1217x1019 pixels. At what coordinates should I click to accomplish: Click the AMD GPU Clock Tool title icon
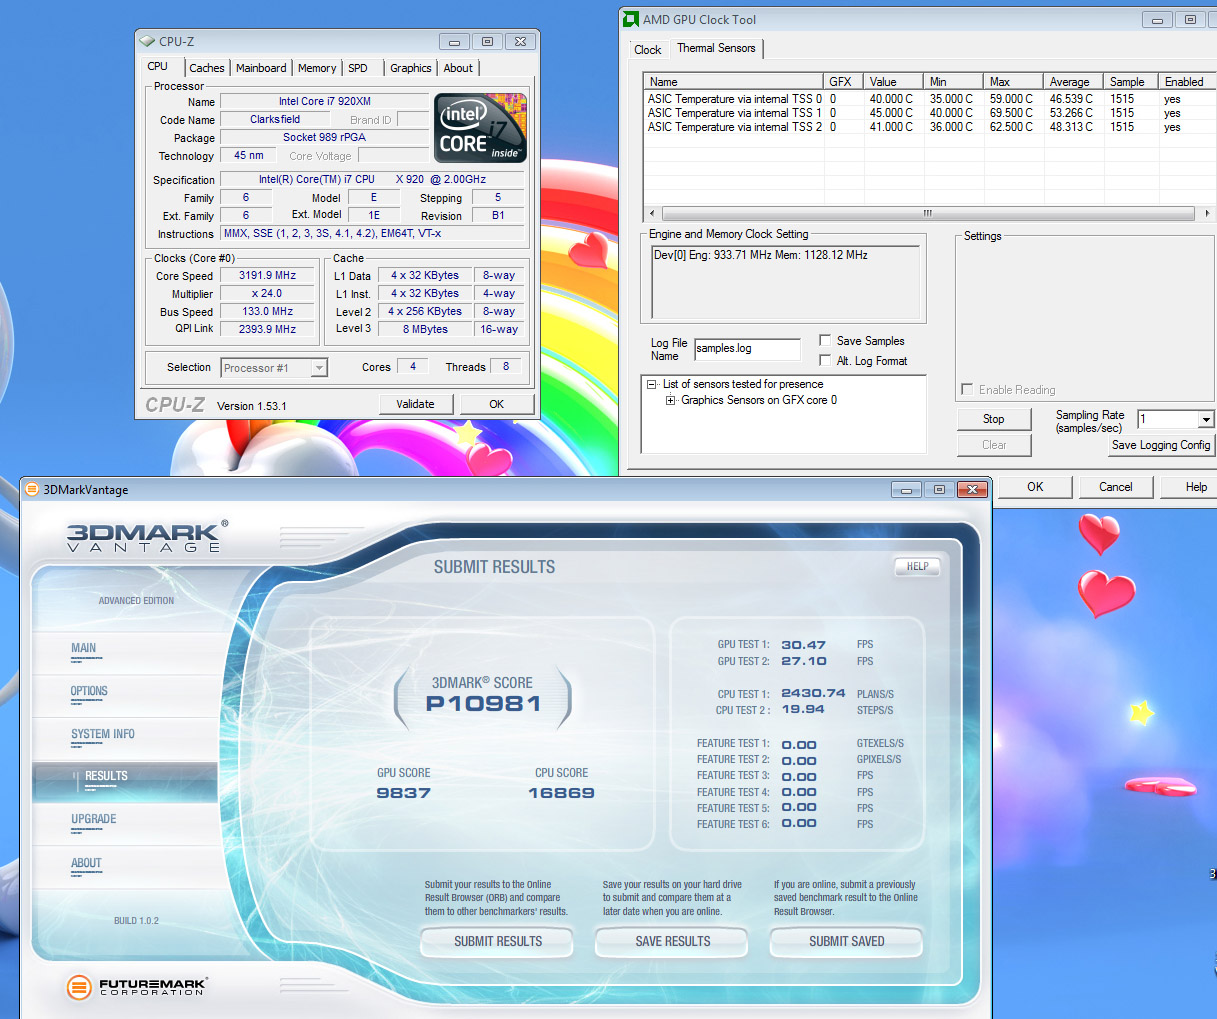click(x=630, y=19)
